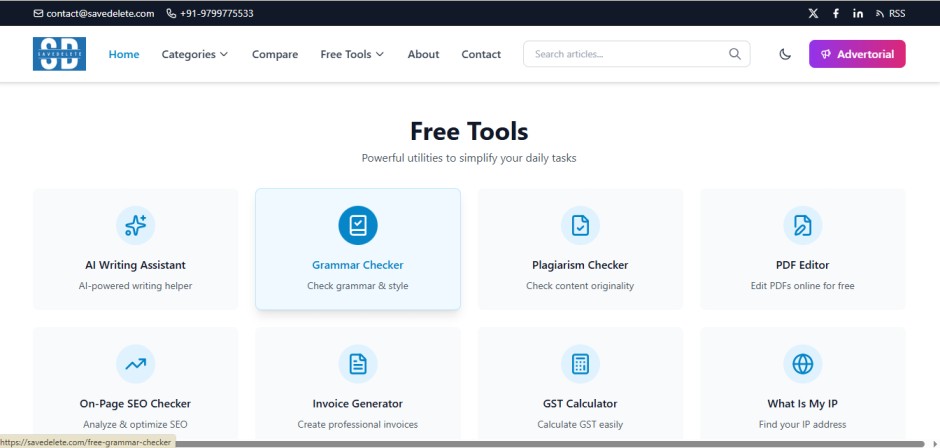
Task: Expand the Categories dropdown menu
Action: point(195,54)
